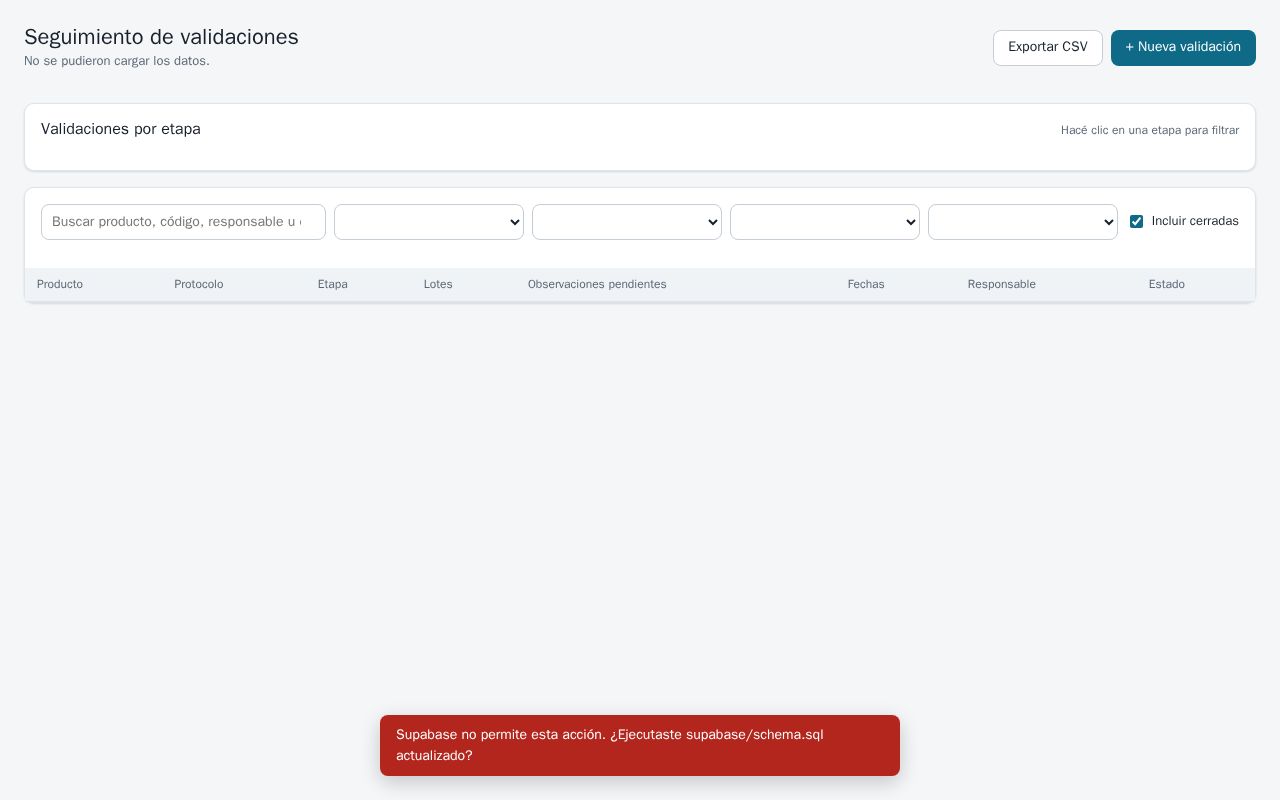Focus the Buscar producto search field
The height and width of the screenshot is (800, 1280).
click(x=183, y=222)
